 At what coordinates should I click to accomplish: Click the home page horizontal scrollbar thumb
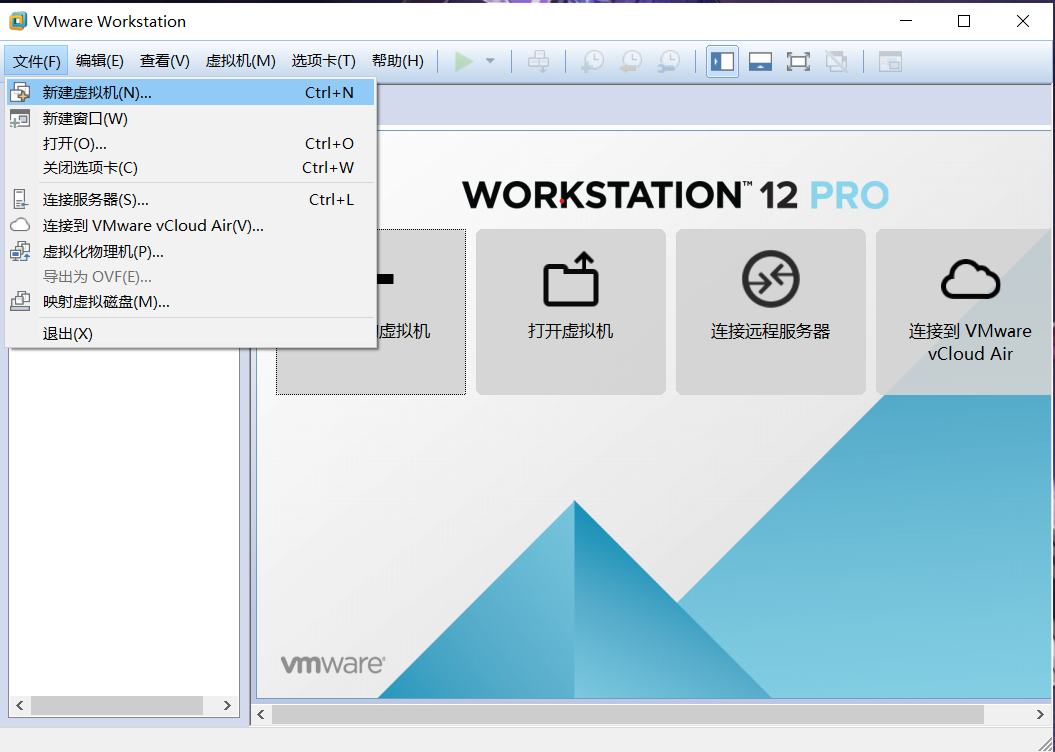pyautogui.click(x=628, y=714)
